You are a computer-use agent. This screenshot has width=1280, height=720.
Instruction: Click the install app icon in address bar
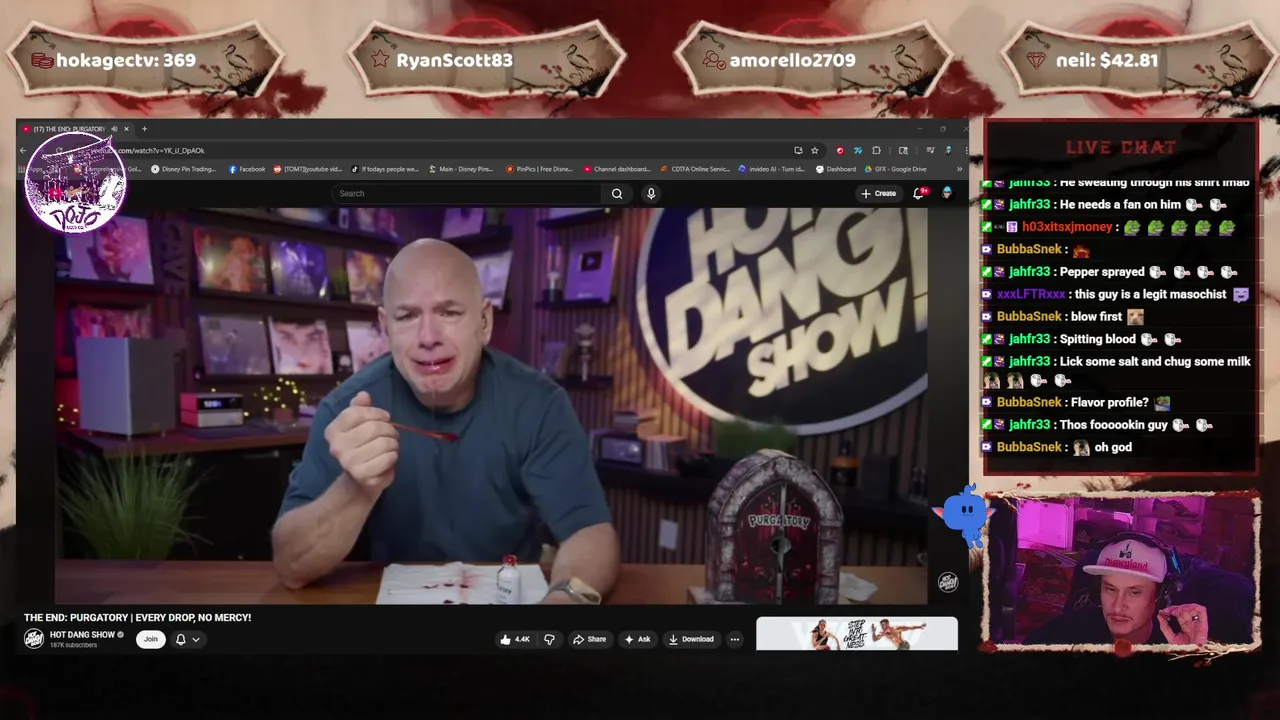tap(798, 150)
